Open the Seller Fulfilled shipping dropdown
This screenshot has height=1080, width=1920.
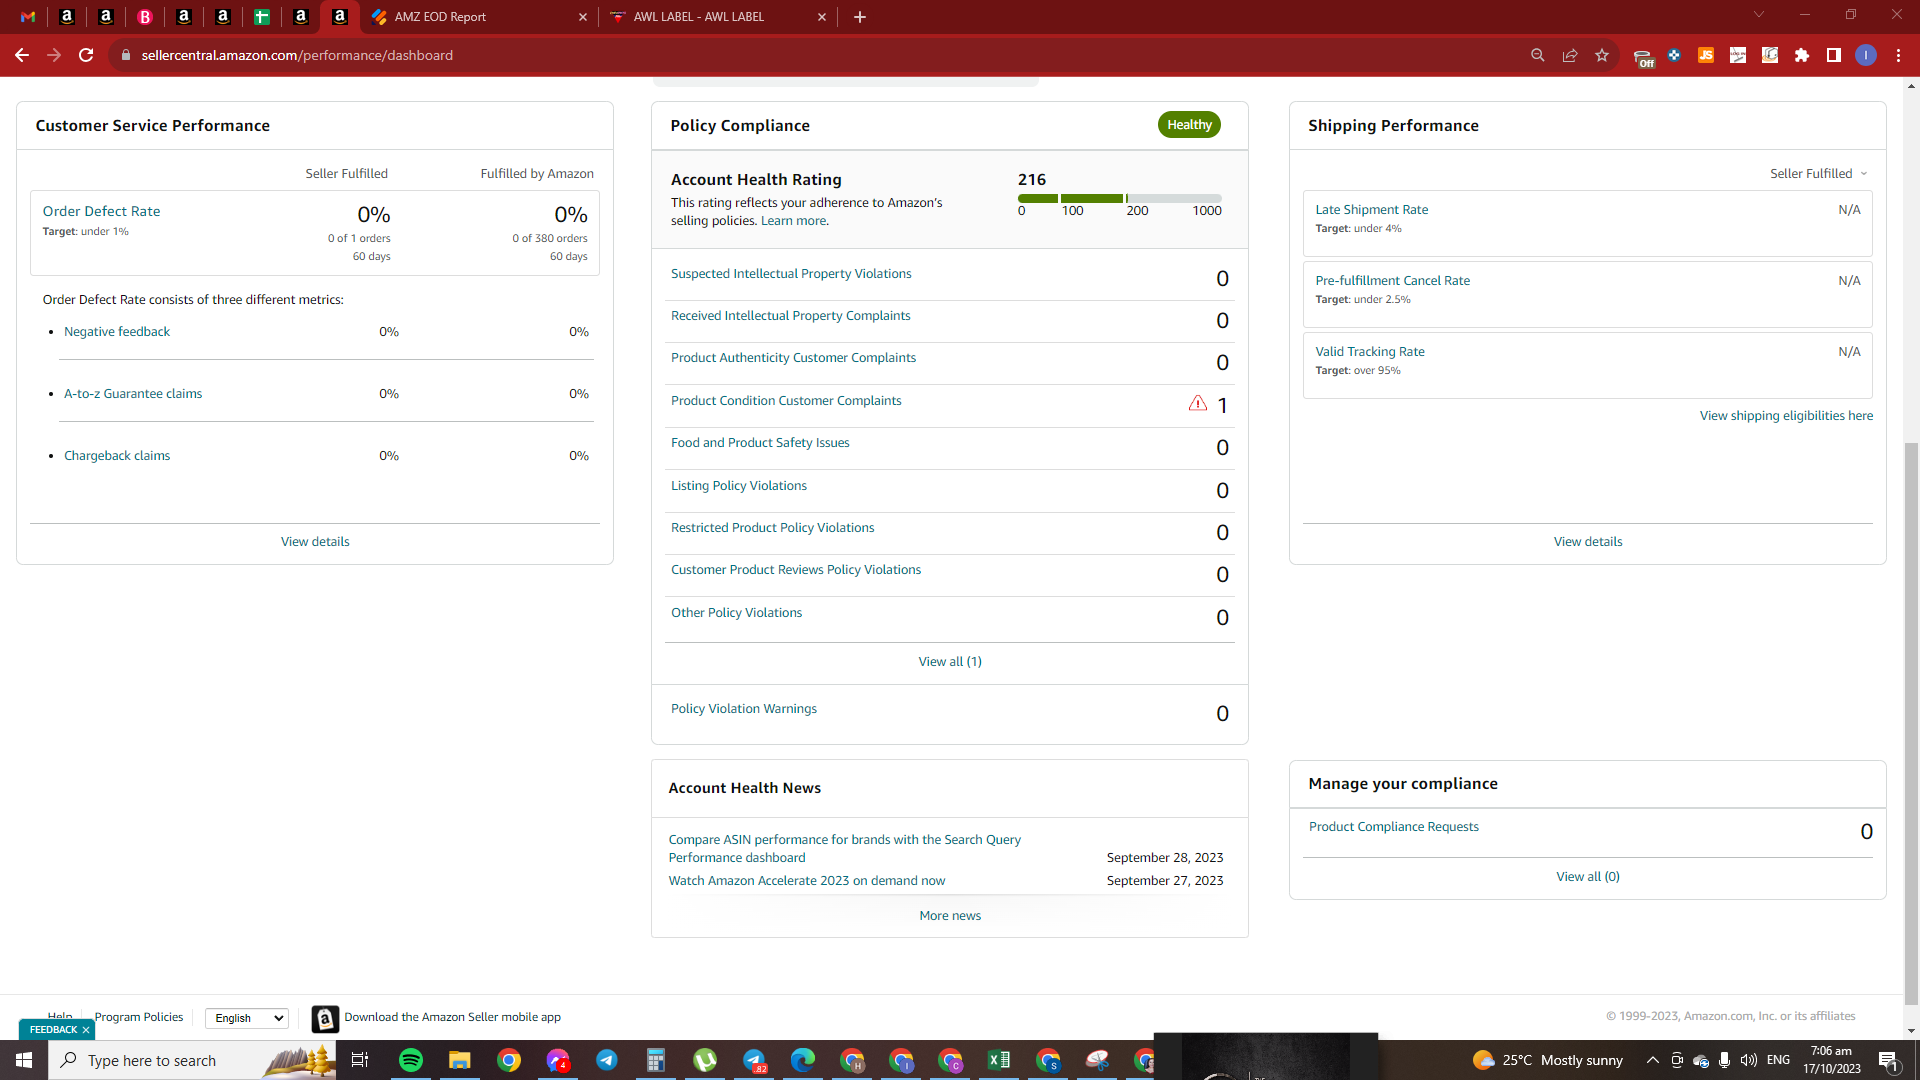point(1818,174)
